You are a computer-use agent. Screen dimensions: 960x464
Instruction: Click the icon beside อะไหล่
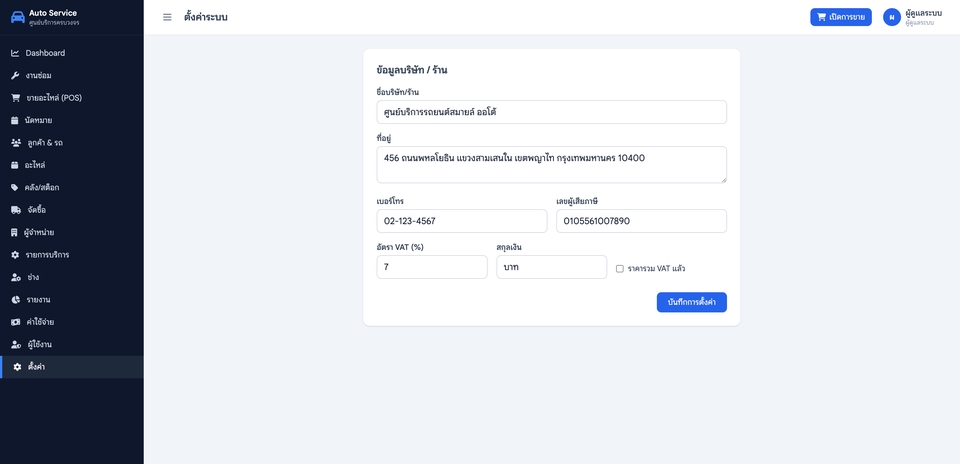[15, 165]
